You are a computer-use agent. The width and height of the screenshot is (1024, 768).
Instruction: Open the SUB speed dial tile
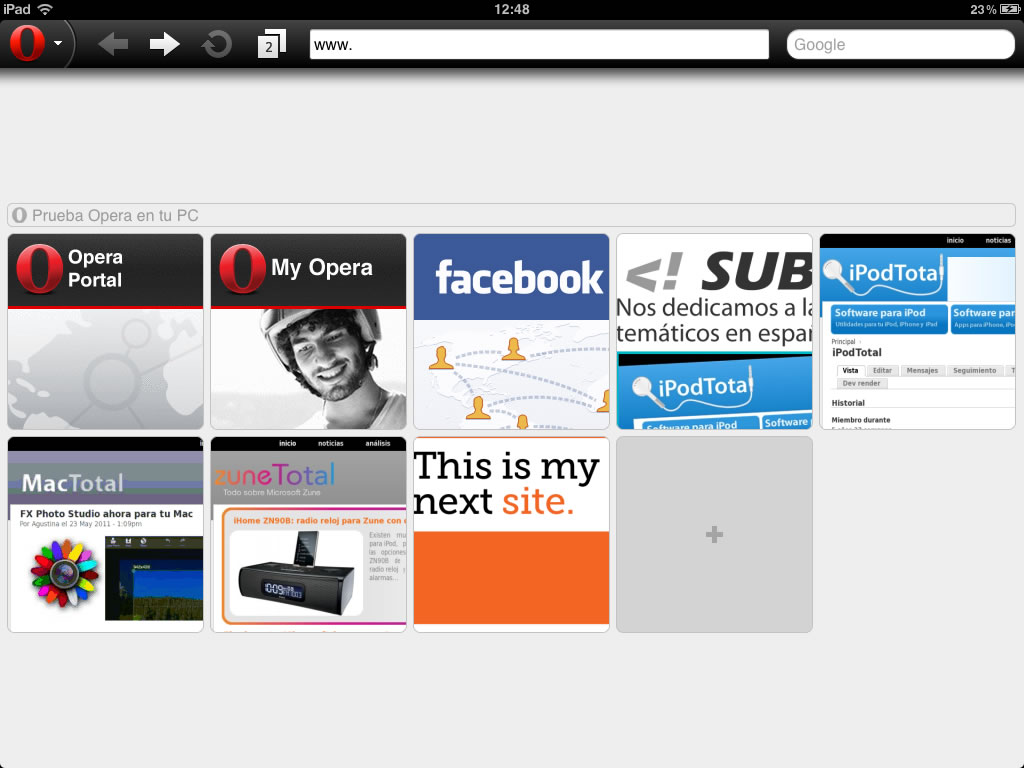(x=714, y=332)
